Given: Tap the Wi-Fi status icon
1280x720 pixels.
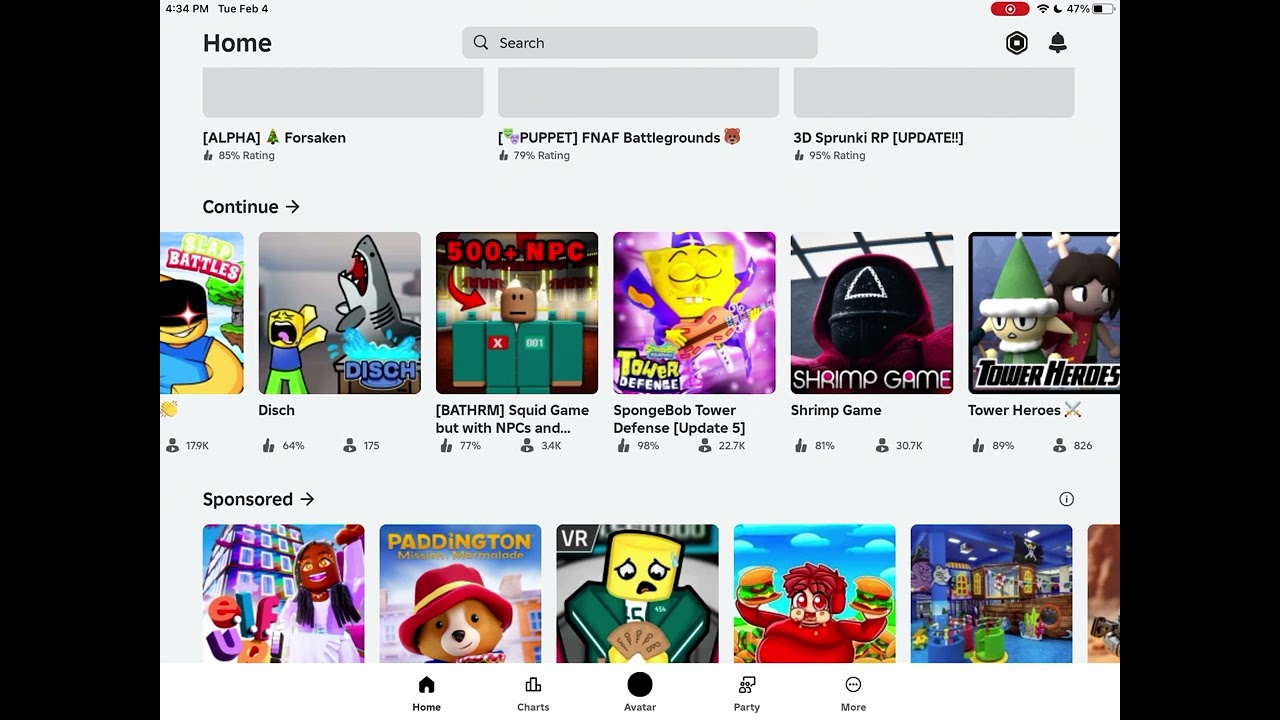Looking at the screenshot, I should click(x=1043, y=9).
